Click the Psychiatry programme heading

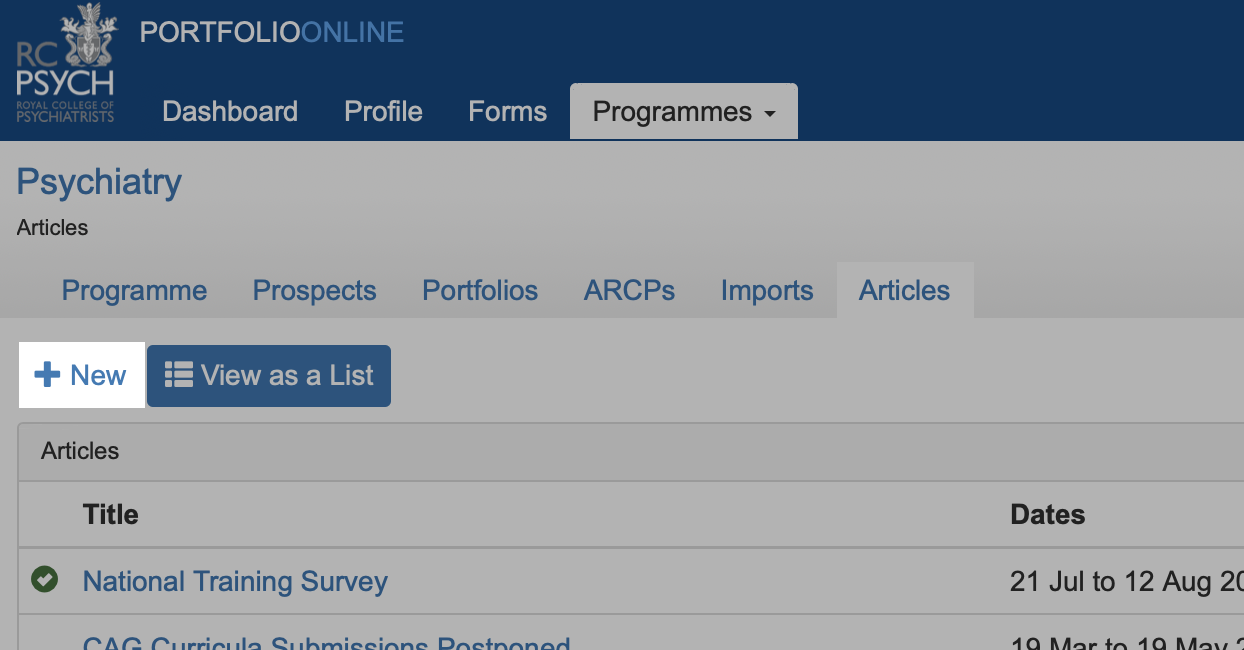(x=99, y=182)
